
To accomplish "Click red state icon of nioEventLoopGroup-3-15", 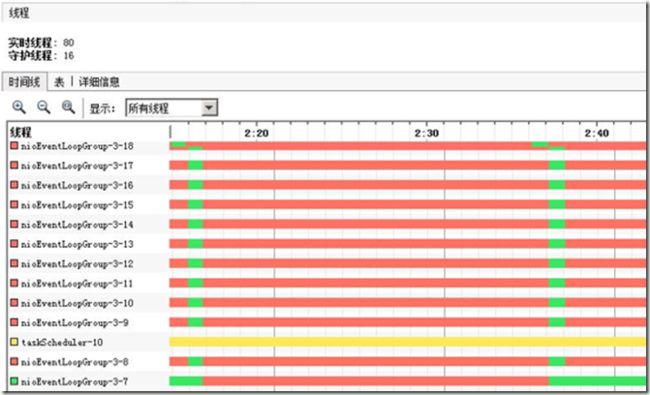I will (x=14, y=204).
